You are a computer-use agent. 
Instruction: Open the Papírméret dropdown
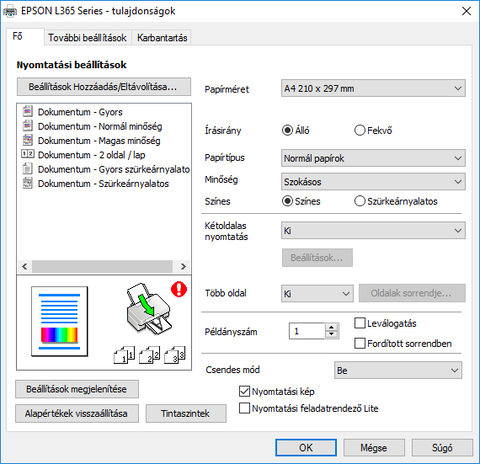coord(373,88)
